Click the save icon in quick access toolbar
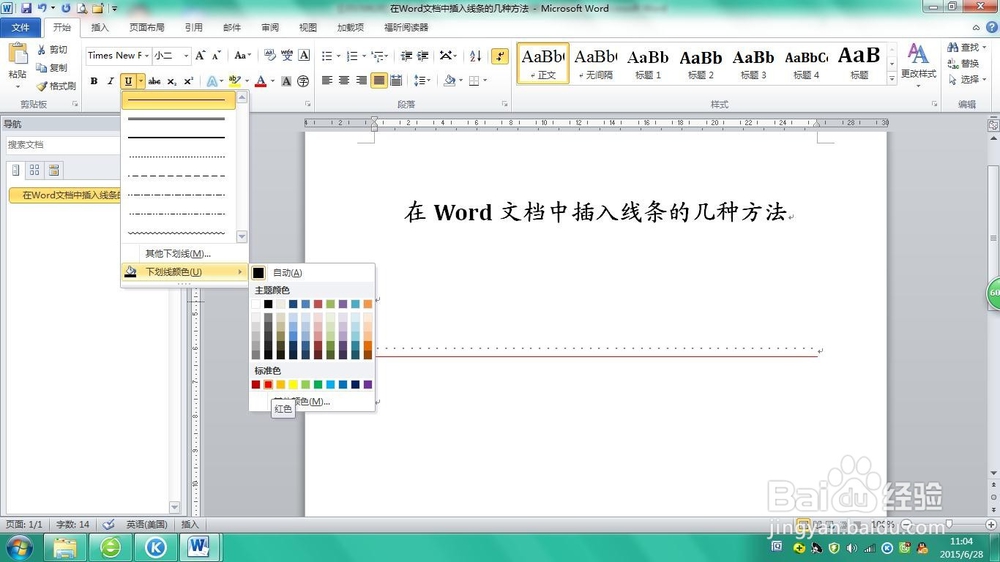Viewport: 1000px width, 562px height. (26, 8)
